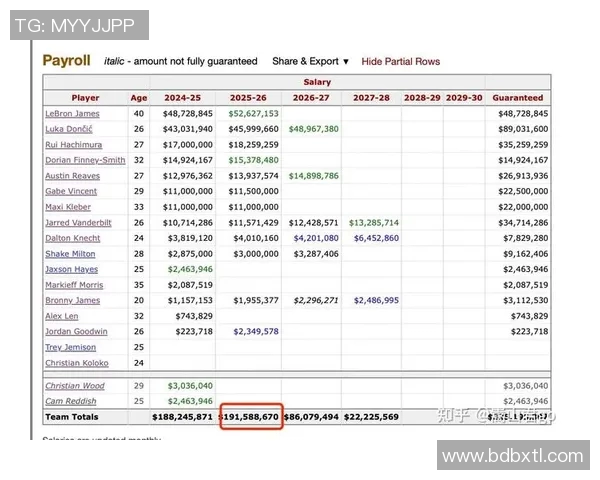The width and height of the screenshot is (600, 480).
Task: Open Dorian Finney-Smith player link
Action: [85, 160]
